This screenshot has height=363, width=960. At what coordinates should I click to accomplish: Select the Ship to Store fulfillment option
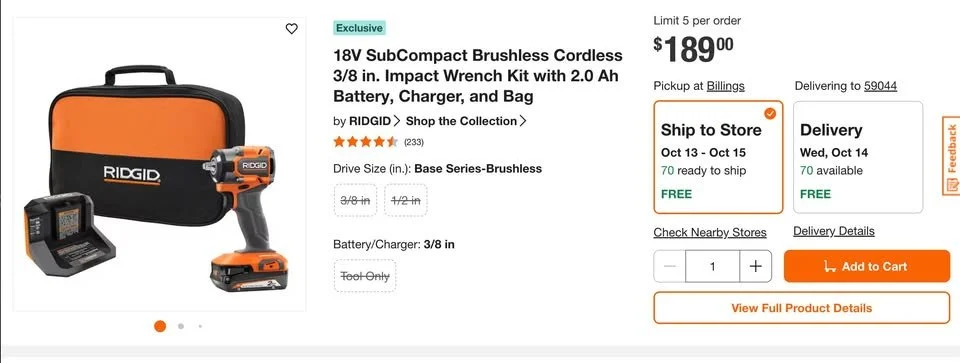click(718, 157)
